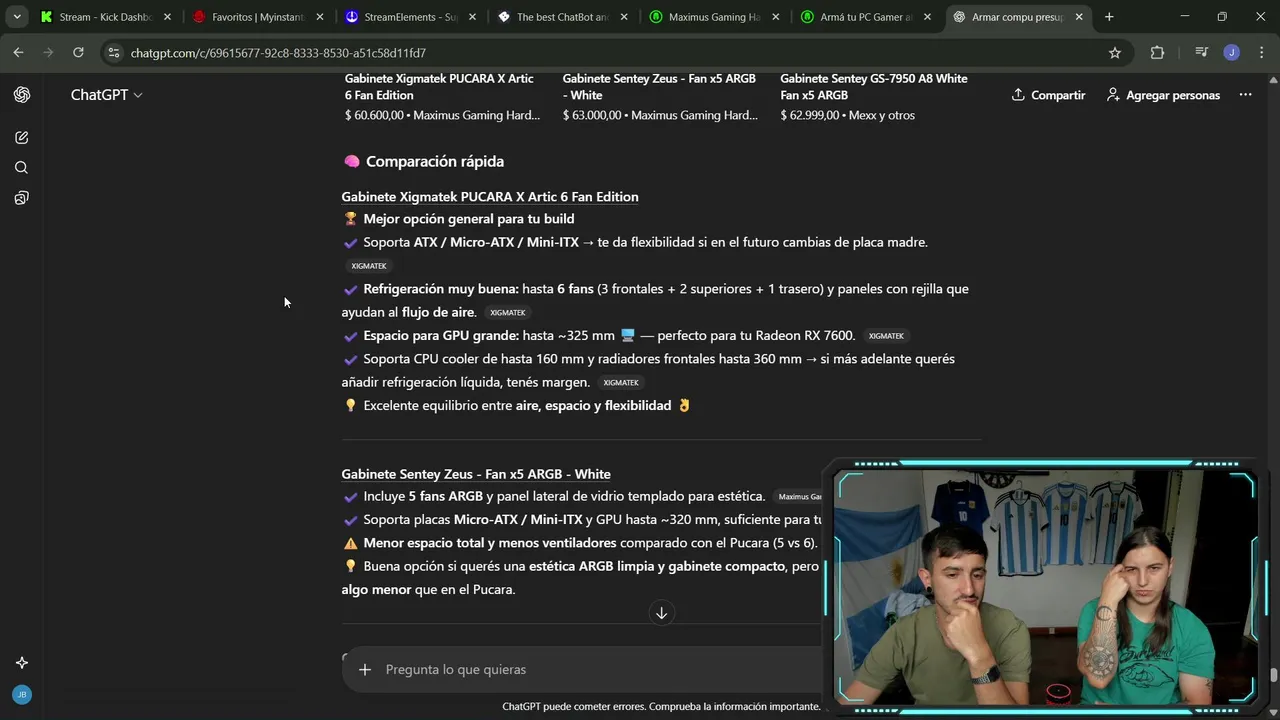Open Gabinete Sentey Zeus Fan x5 ARGB heading link
This screenshot has height=720, width=1280.
click(x=476, y=474)
